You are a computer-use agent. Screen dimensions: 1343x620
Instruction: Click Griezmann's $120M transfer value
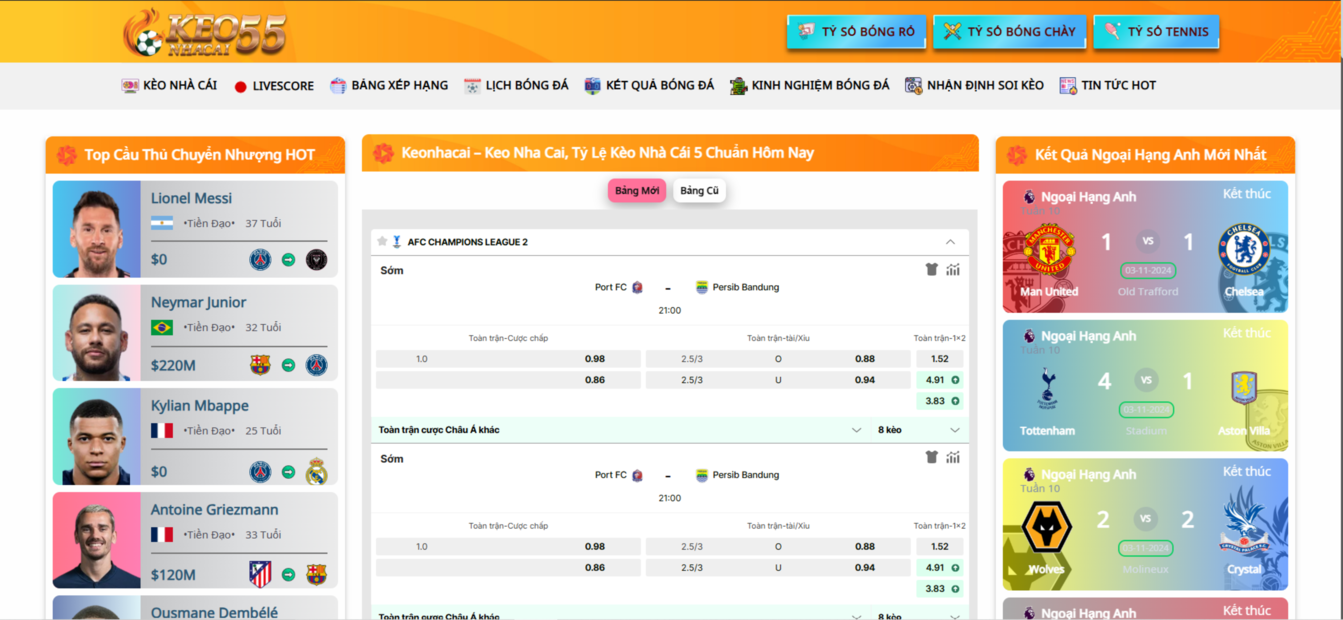point(173,575)
